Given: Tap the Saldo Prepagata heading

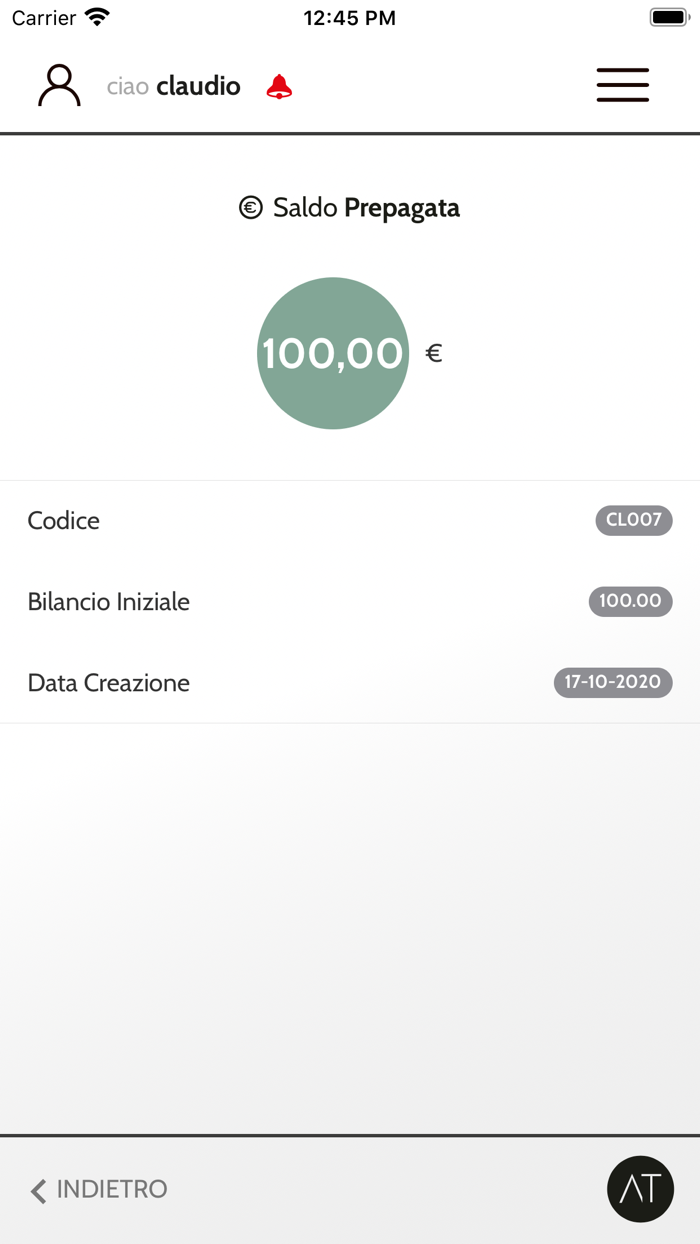Looking at the screenshot, I should [366, 208].
